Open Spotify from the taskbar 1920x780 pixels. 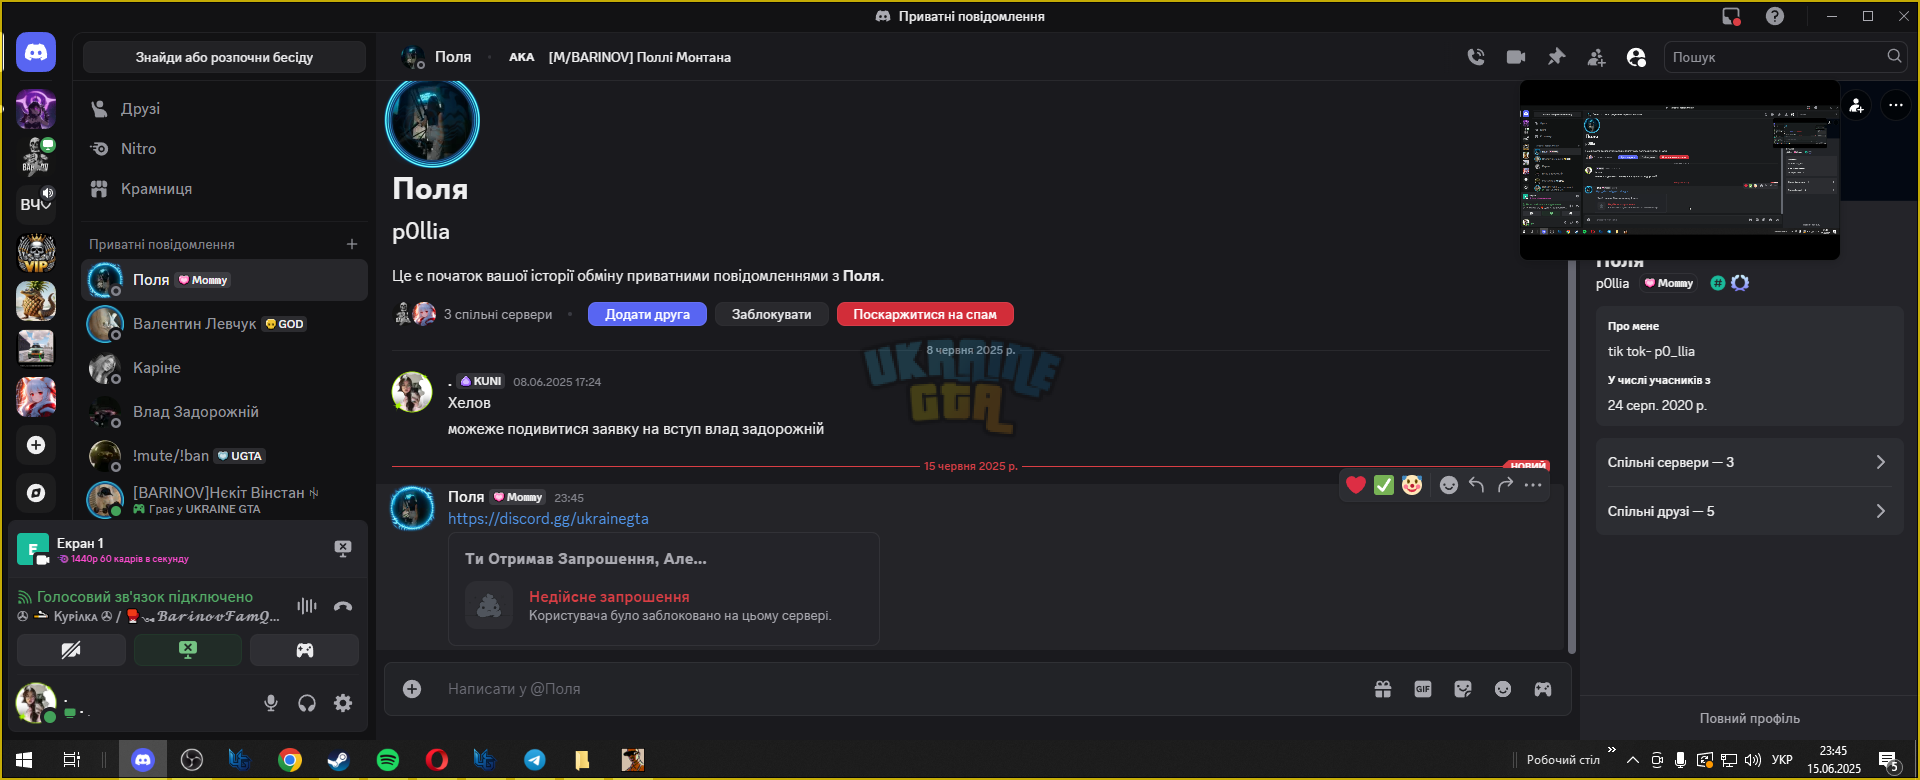click(388, 760)
